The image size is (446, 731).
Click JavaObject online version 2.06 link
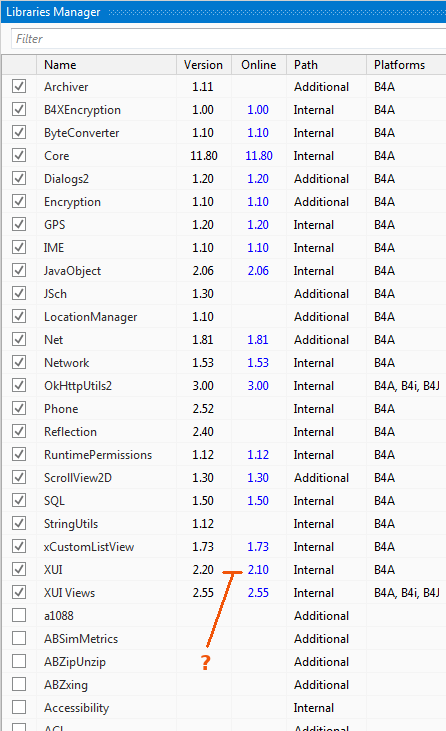[x=258, y=271]
